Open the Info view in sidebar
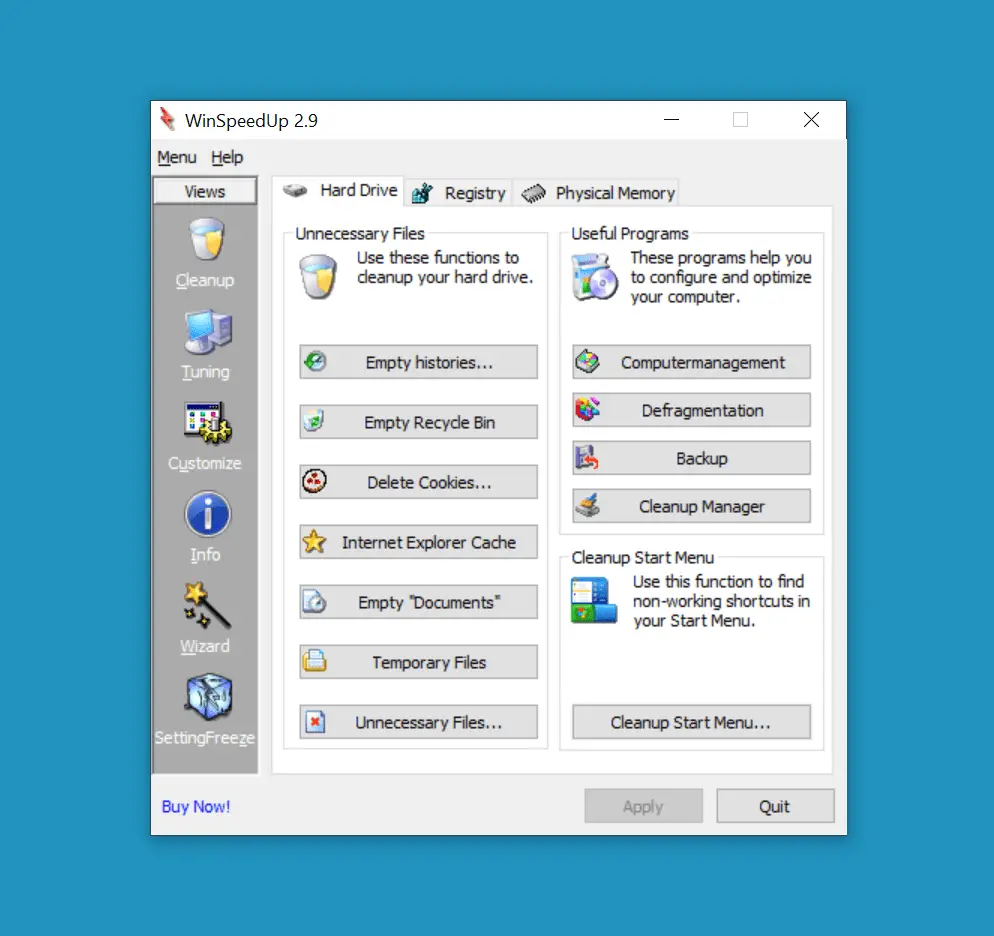The height and width of the screenshot is (936, 994). (x=205, y=527)
